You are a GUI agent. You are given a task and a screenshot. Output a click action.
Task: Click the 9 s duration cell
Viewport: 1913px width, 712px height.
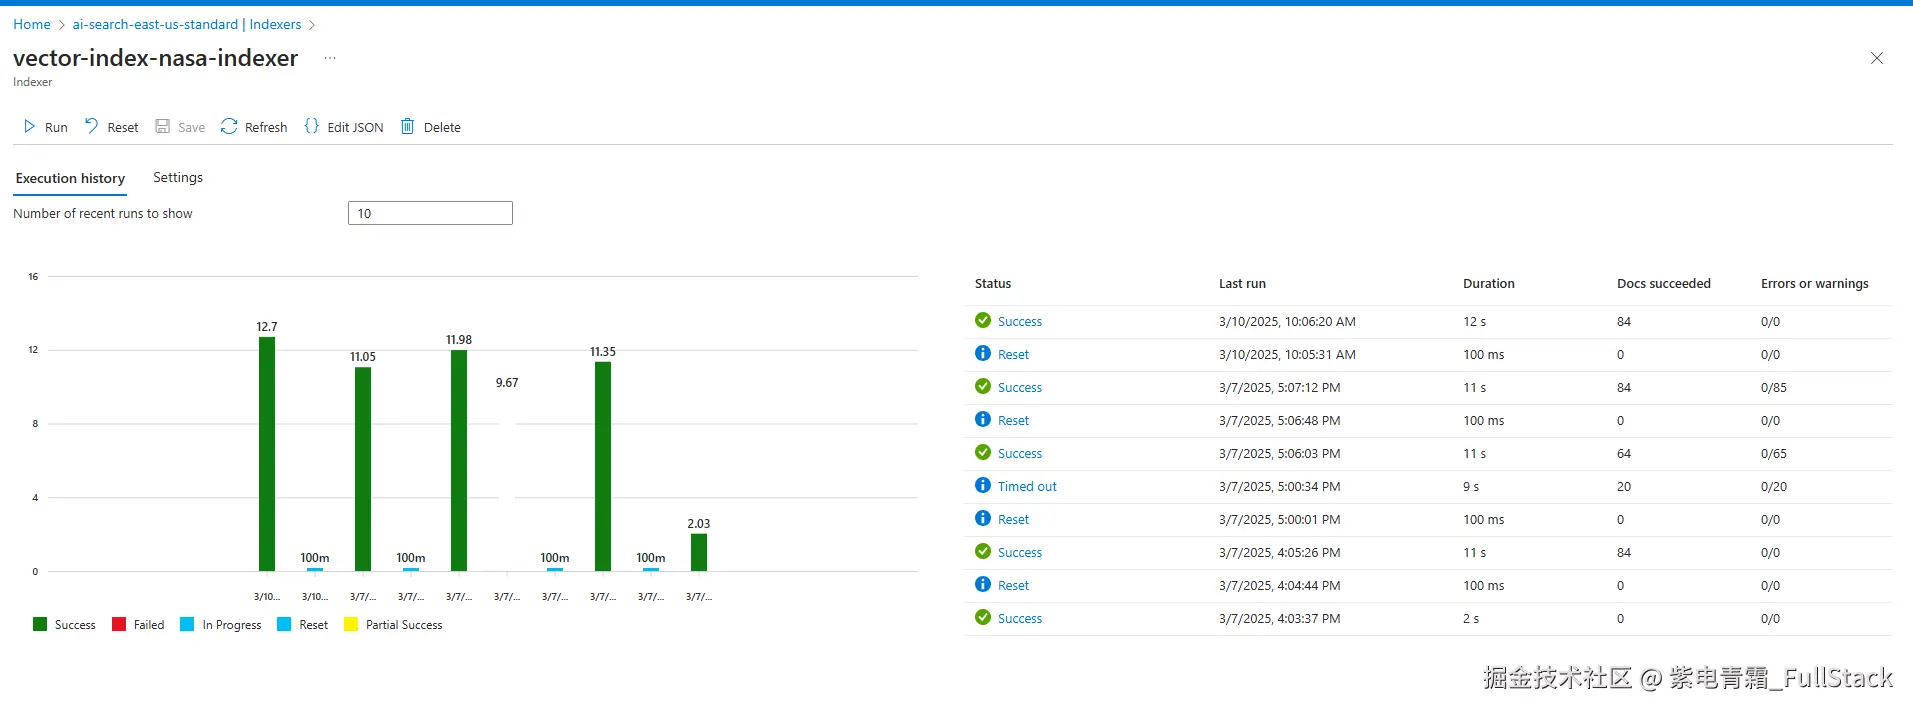click(1471, 486)
